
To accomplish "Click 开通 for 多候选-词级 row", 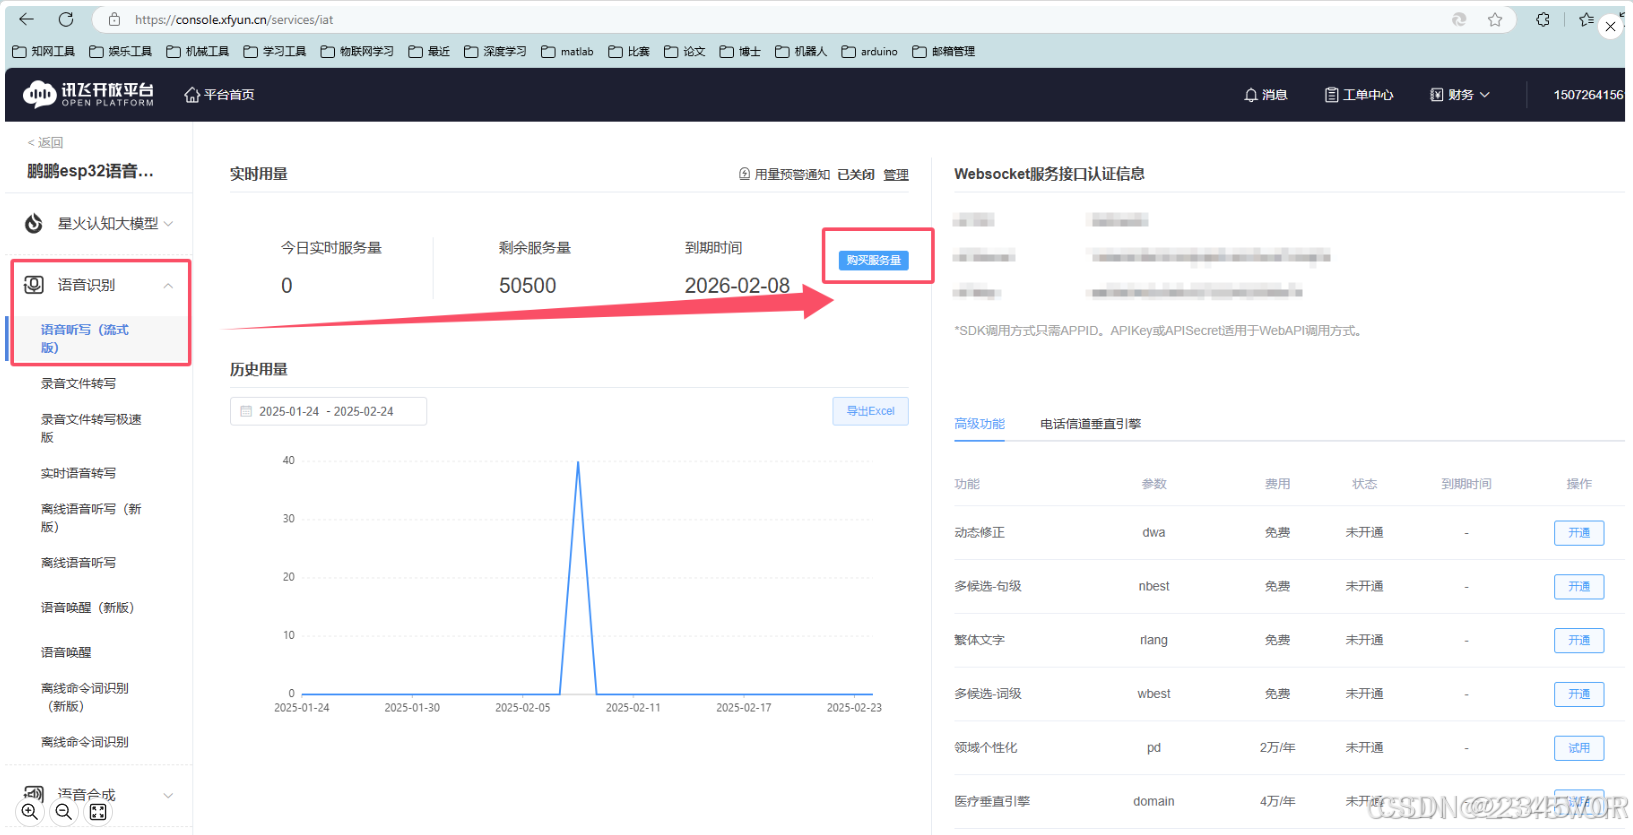I will (x=1579, y=694).
